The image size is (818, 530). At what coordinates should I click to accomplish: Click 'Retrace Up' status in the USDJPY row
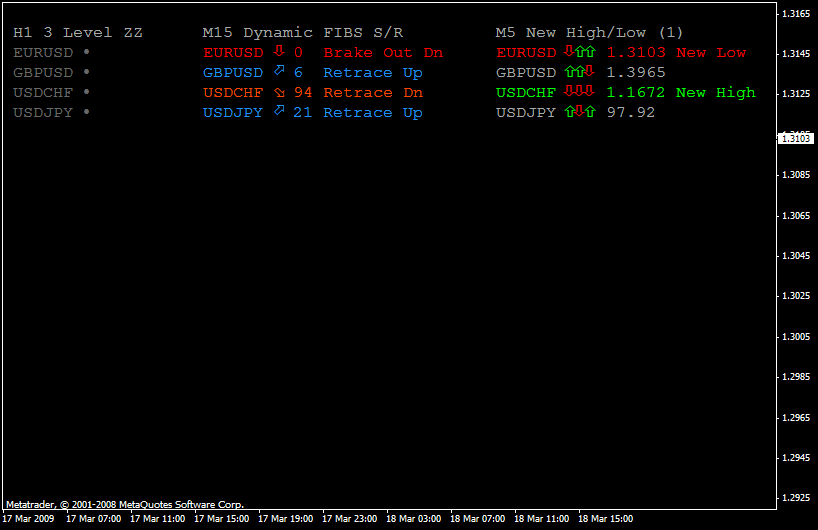(x=373, y=113)
